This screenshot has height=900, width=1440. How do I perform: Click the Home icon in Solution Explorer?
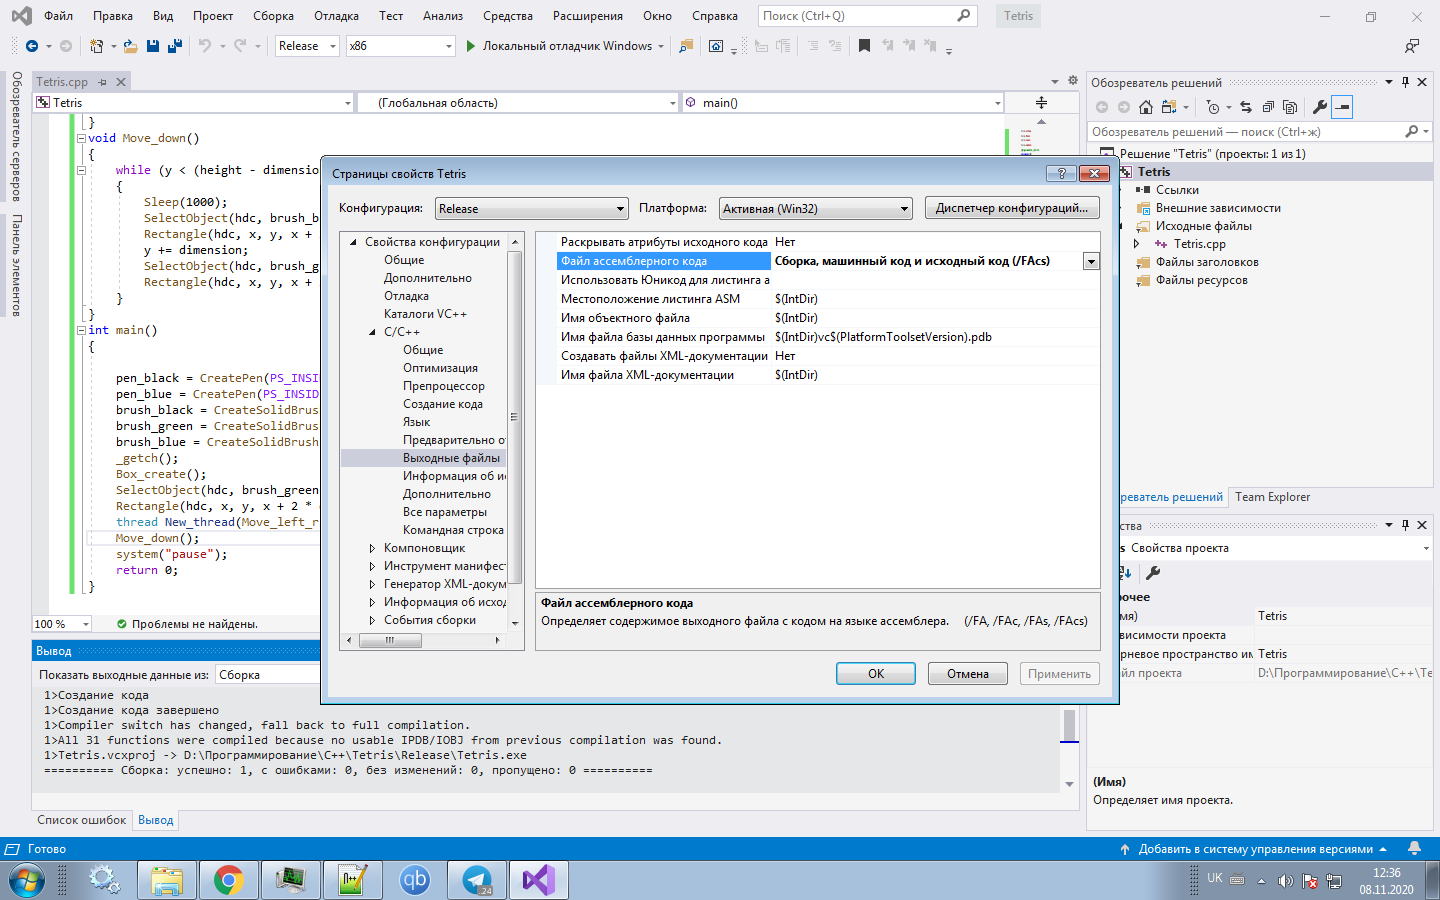pyautogui.click(x=1146, y=107)
